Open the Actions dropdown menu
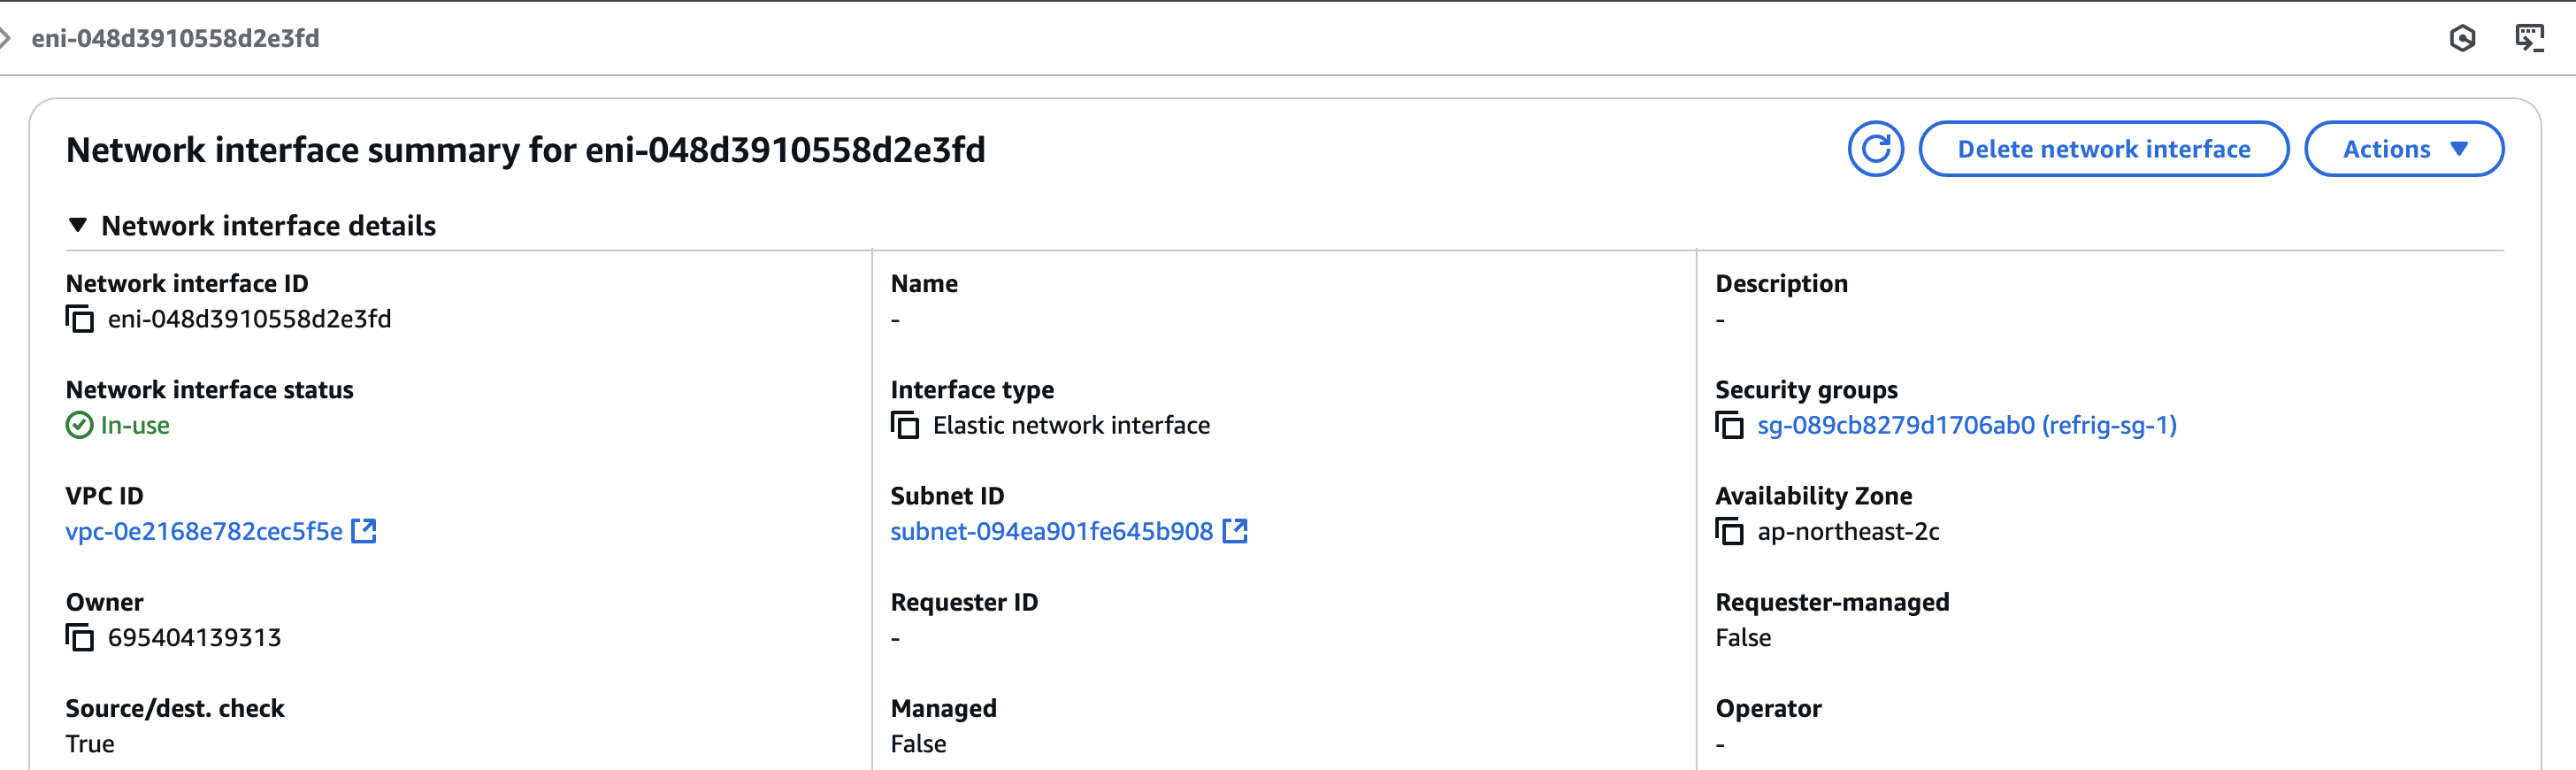2576x770 pixels. click(x=2404, y=149)
